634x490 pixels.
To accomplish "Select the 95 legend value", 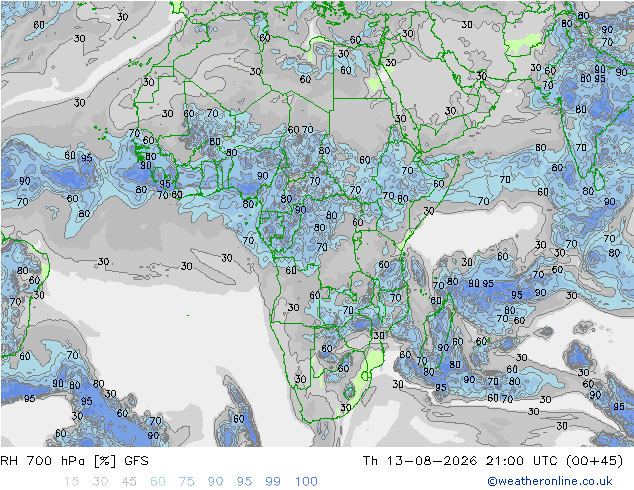I will click(244, 481).
